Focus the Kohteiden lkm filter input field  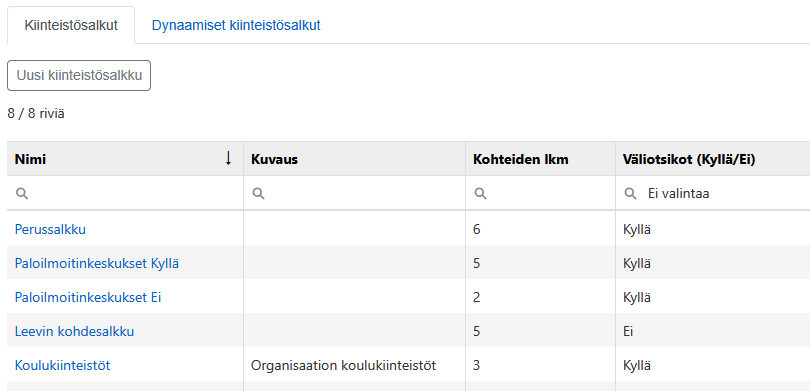[x=540, y=194]
